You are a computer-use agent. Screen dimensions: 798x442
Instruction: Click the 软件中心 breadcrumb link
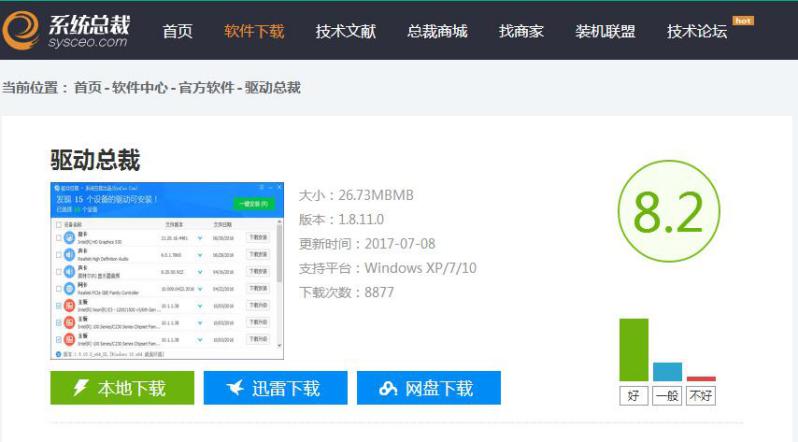coord(139,88)
